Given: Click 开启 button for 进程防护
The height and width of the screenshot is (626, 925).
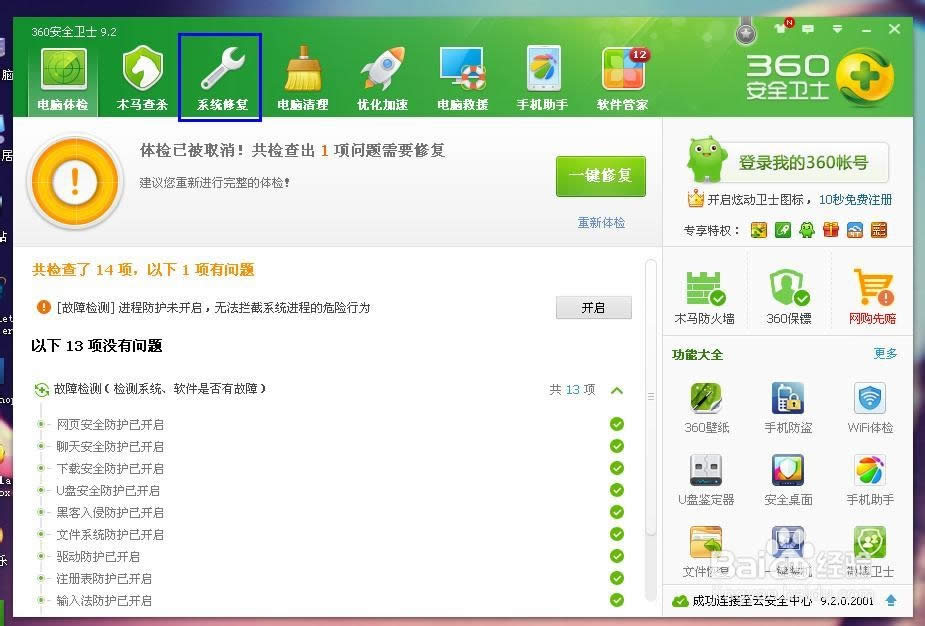Looking at the screenshot, I should click(x=593, y=307).
